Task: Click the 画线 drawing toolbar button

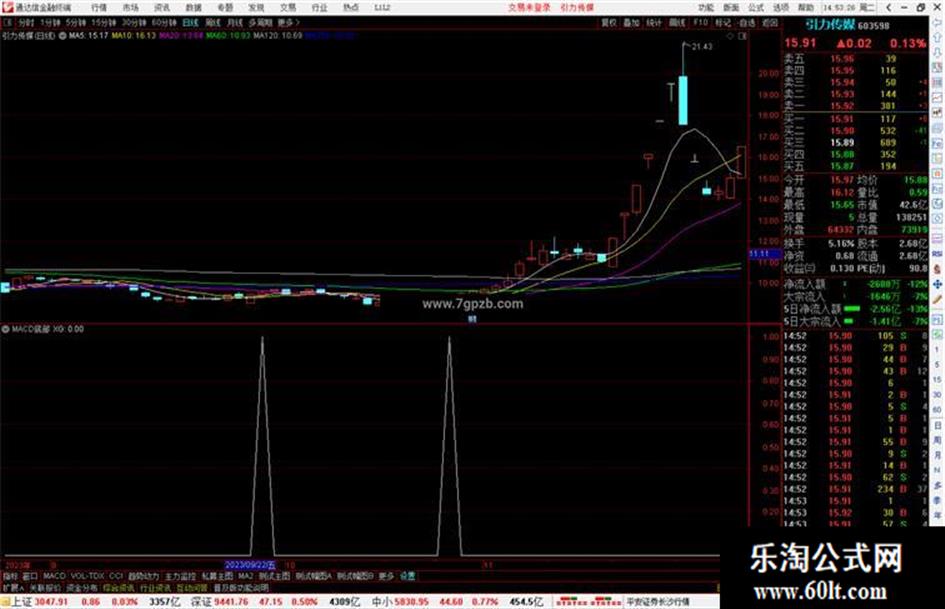Action: pyautogui.click(x=677, y=22)
